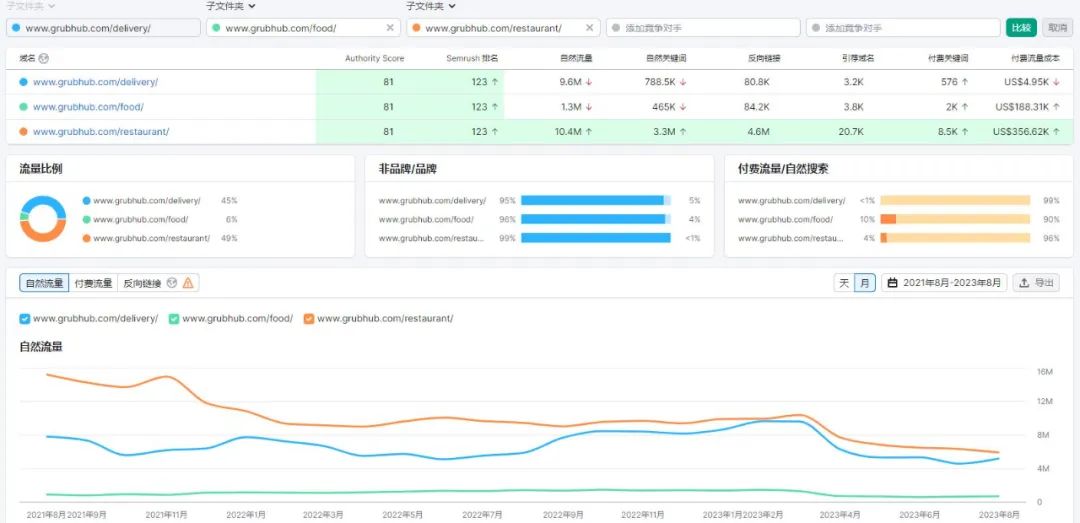The height and width of the screenshot is (523, 1080).
Task: Click the 4.6M backlinks value
Action: pyautogui.click(x=758, y=132)
